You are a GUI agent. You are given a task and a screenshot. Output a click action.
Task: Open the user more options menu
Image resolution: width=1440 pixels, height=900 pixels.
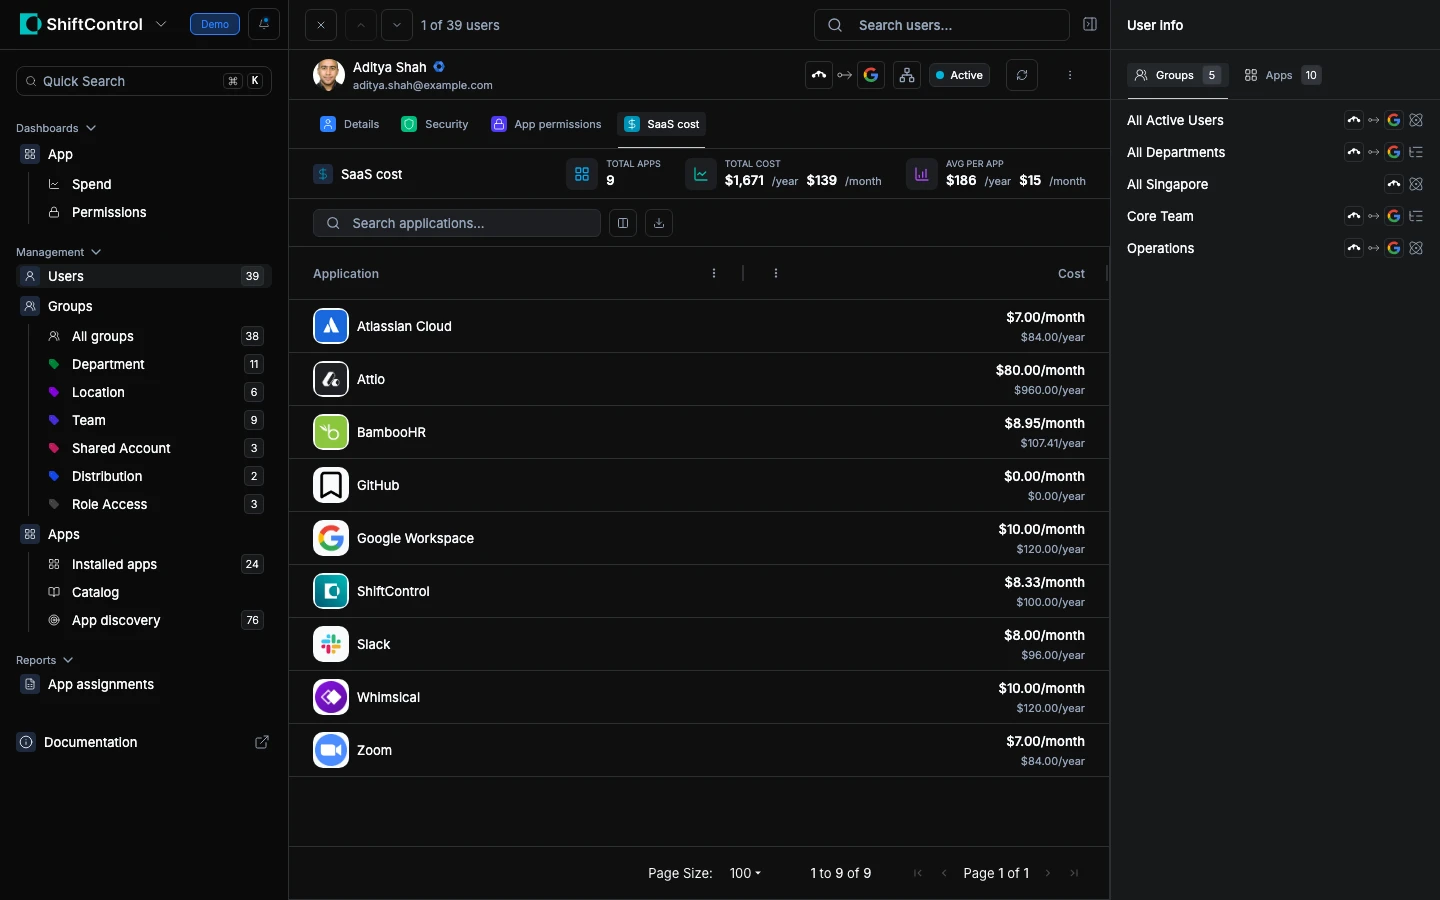pyautogui.click(x=1070, y=75)
